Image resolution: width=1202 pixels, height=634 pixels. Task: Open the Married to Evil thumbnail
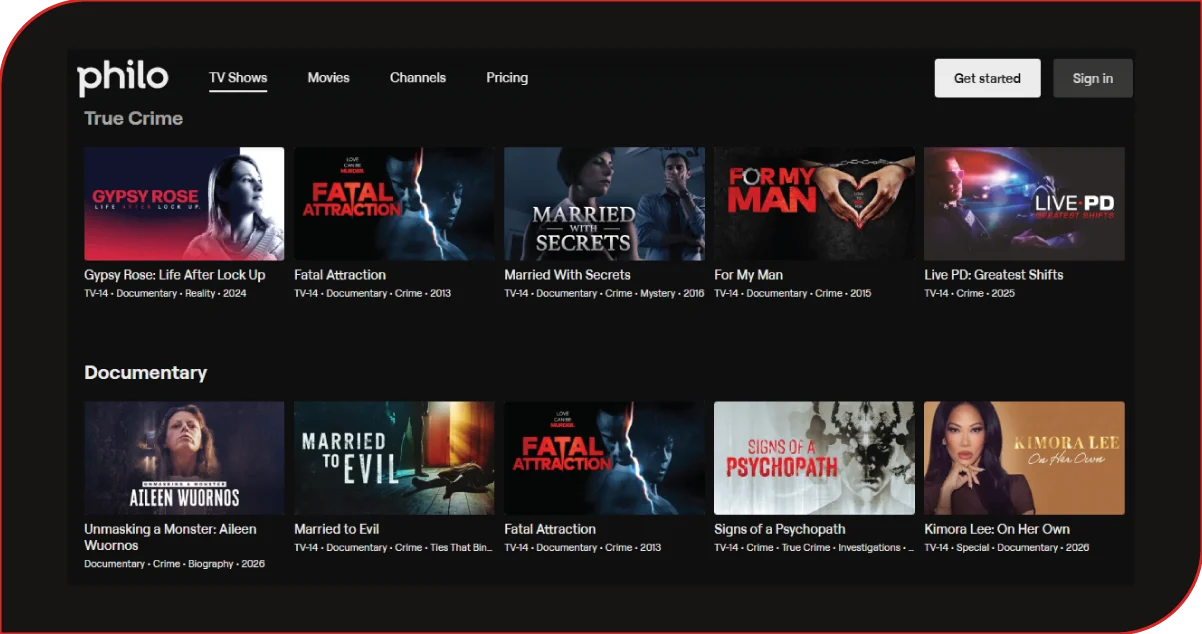394,458
